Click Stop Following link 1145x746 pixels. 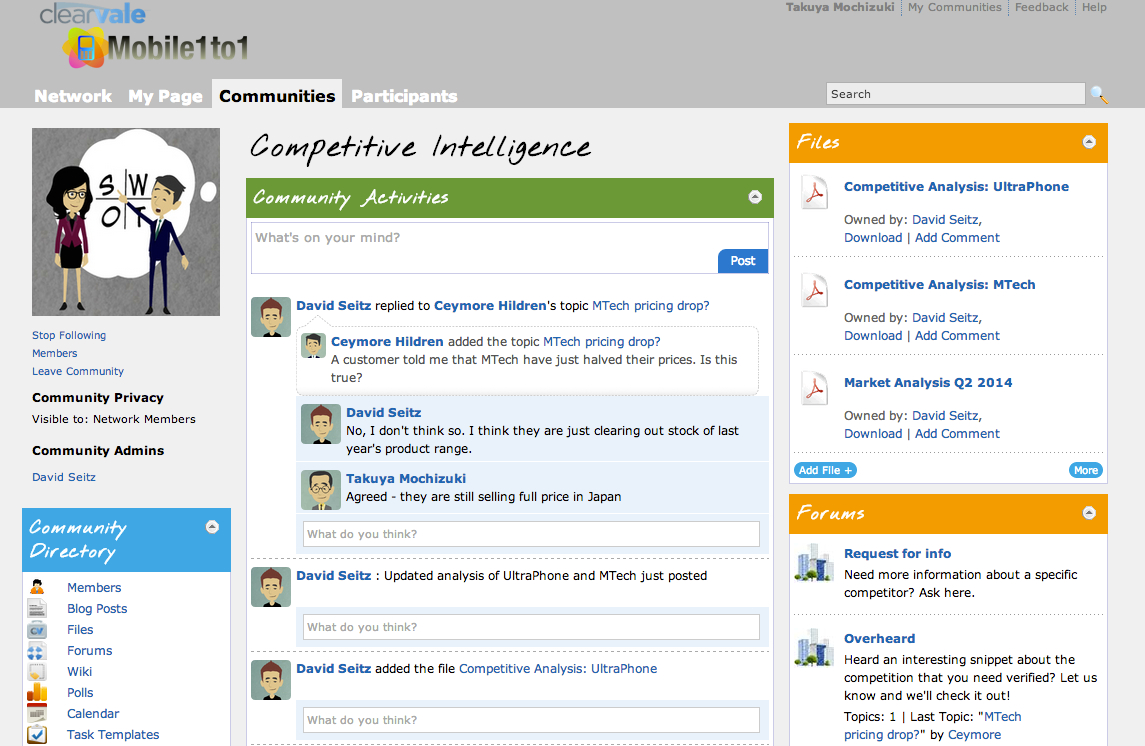(x=69, y=335)
